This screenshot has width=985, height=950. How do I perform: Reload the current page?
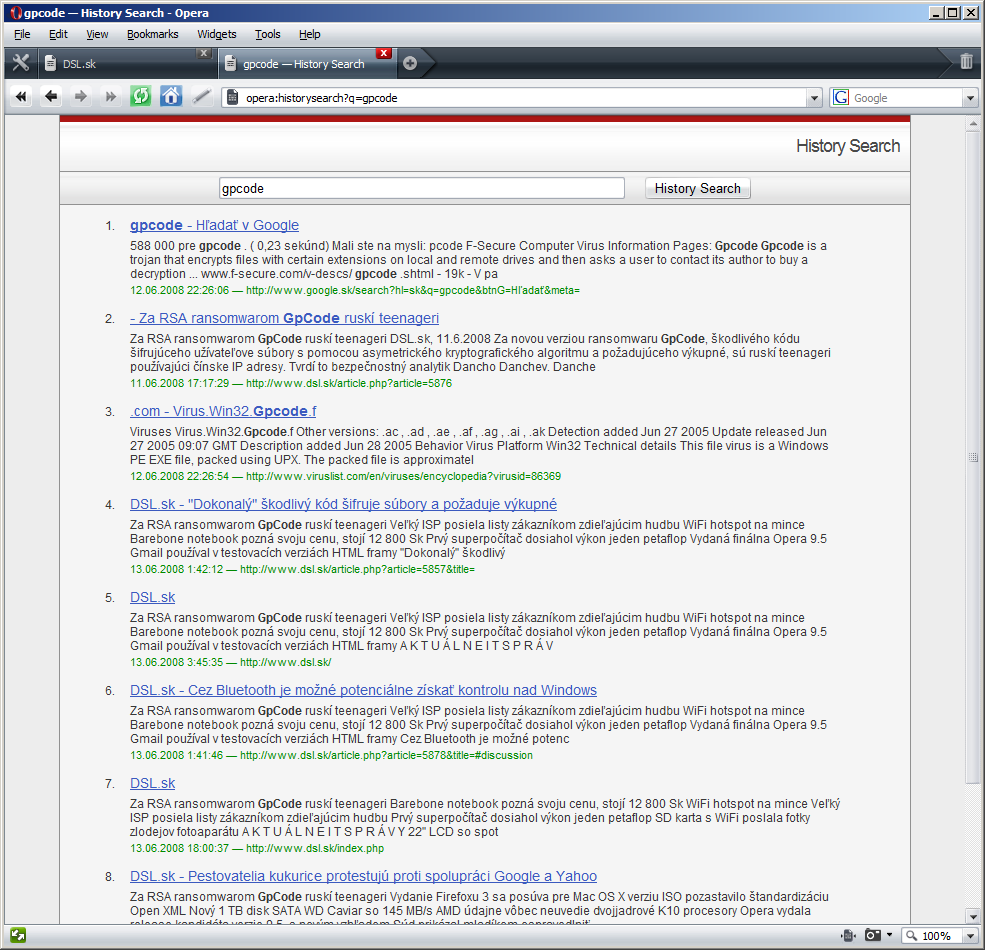click(140, 97)
